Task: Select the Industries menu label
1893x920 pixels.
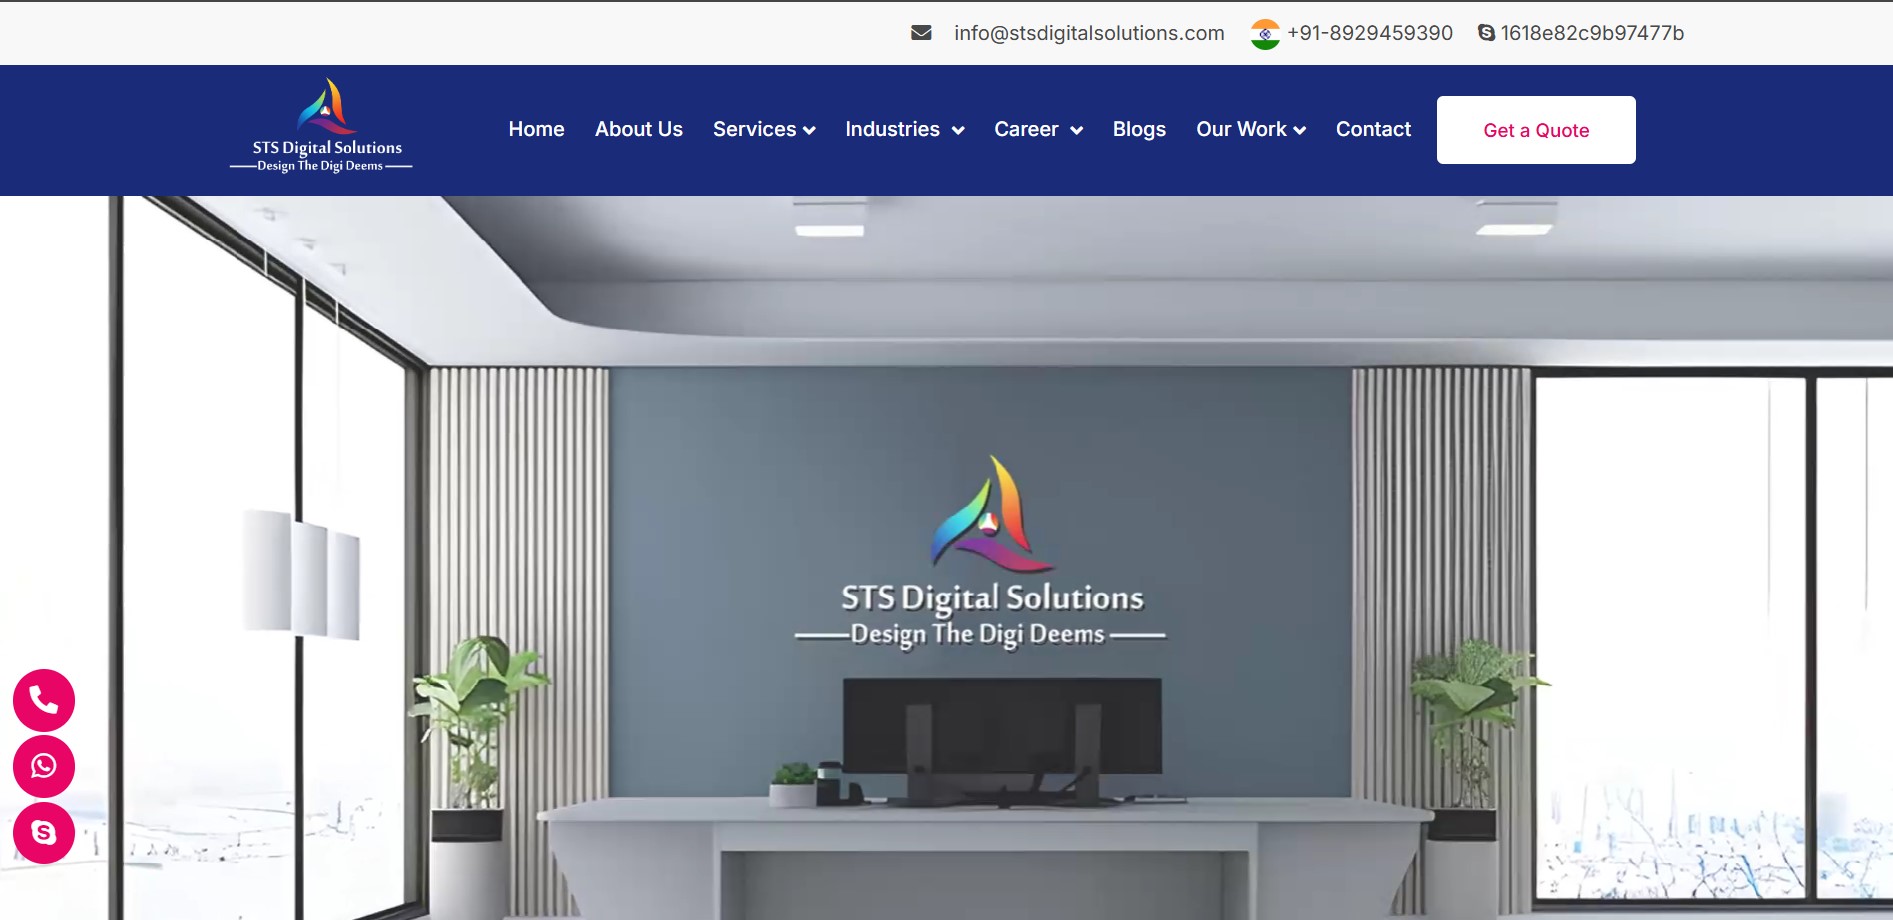Action: [x=892, y=129]
